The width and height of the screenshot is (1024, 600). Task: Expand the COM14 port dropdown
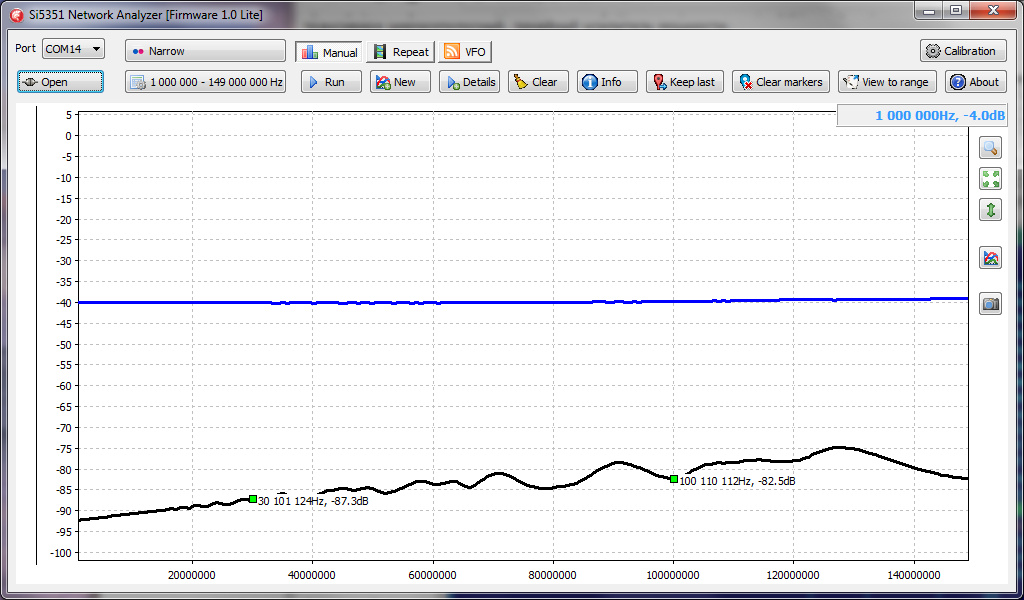click(x=73, y=49)
